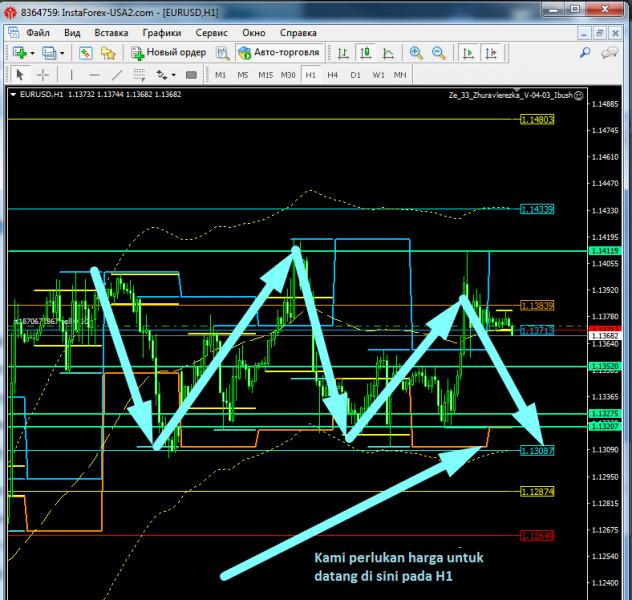Open the Вставка menu

coord(111,33)
